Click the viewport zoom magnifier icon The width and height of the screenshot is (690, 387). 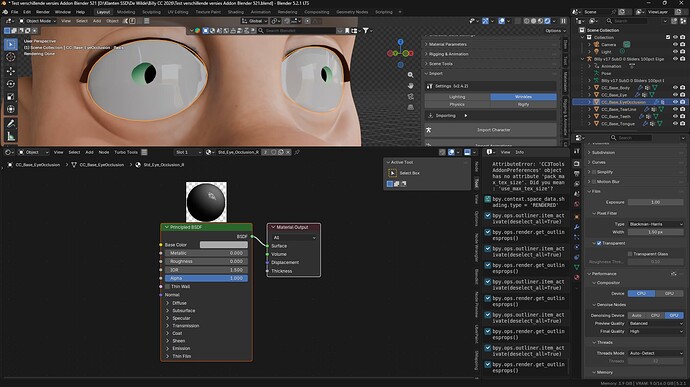pyautogui.click(x=411, y=75)
